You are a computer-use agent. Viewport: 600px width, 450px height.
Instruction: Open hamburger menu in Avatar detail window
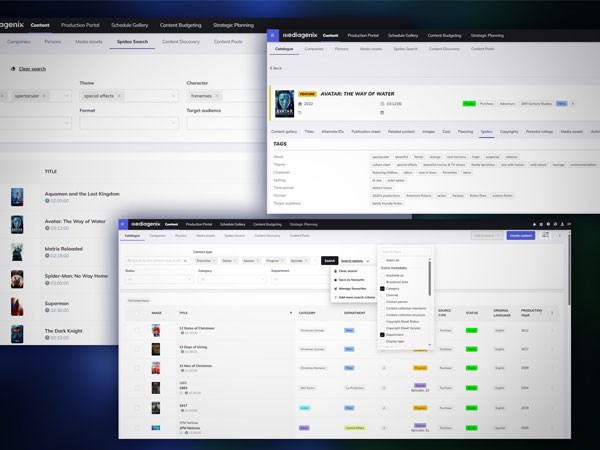[x=272, y=35]
